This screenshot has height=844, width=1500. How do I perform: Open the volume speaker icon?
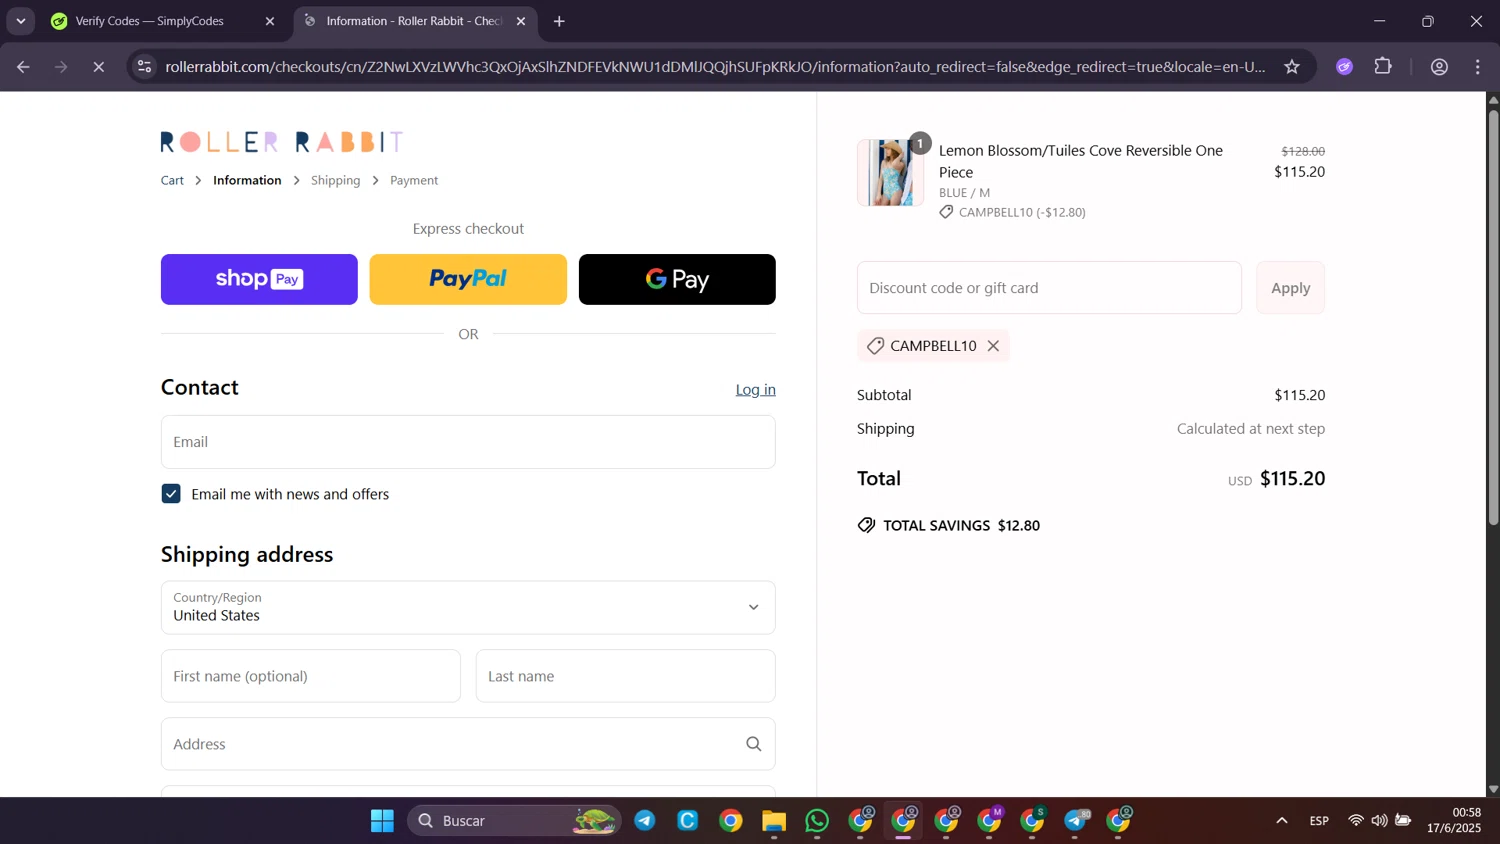pos(1380,821)
